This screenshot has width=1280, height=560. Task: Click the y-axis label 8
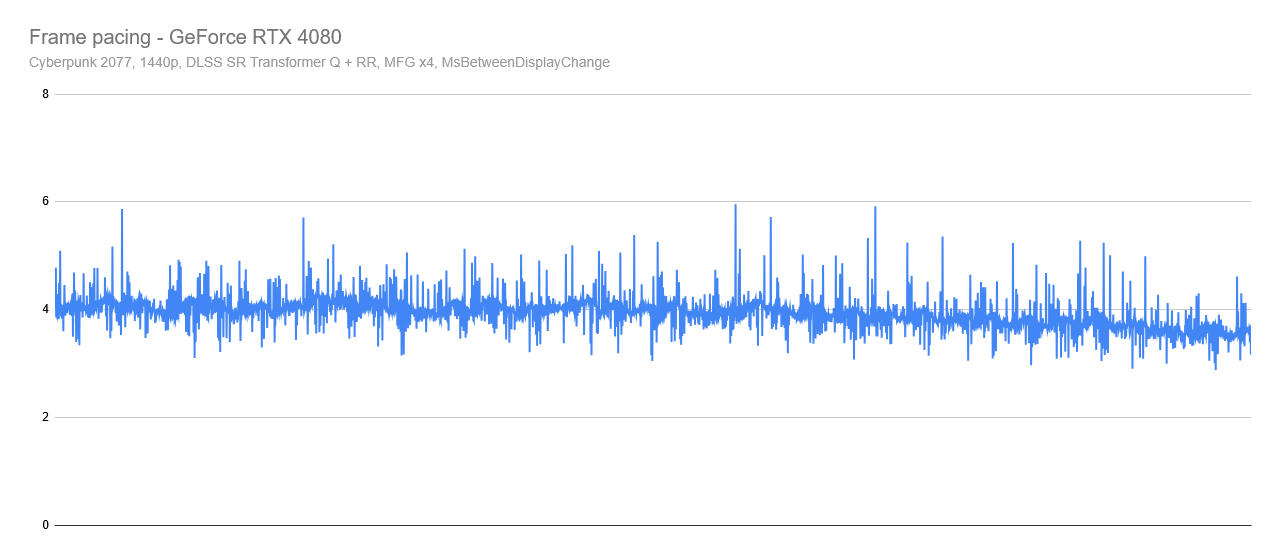click(x=46, y=94)
